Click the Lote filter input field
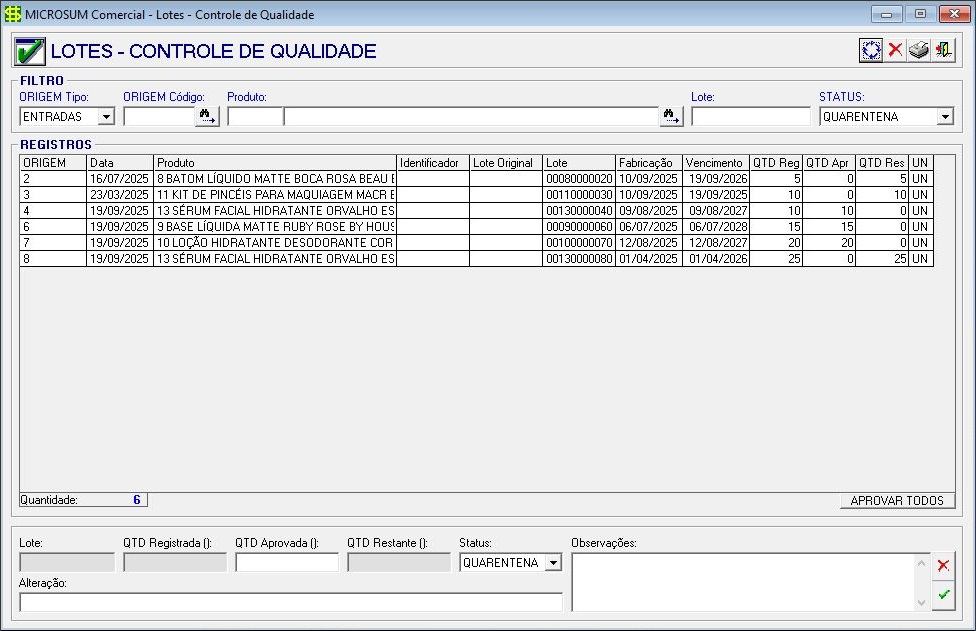 tap(750, 117)
